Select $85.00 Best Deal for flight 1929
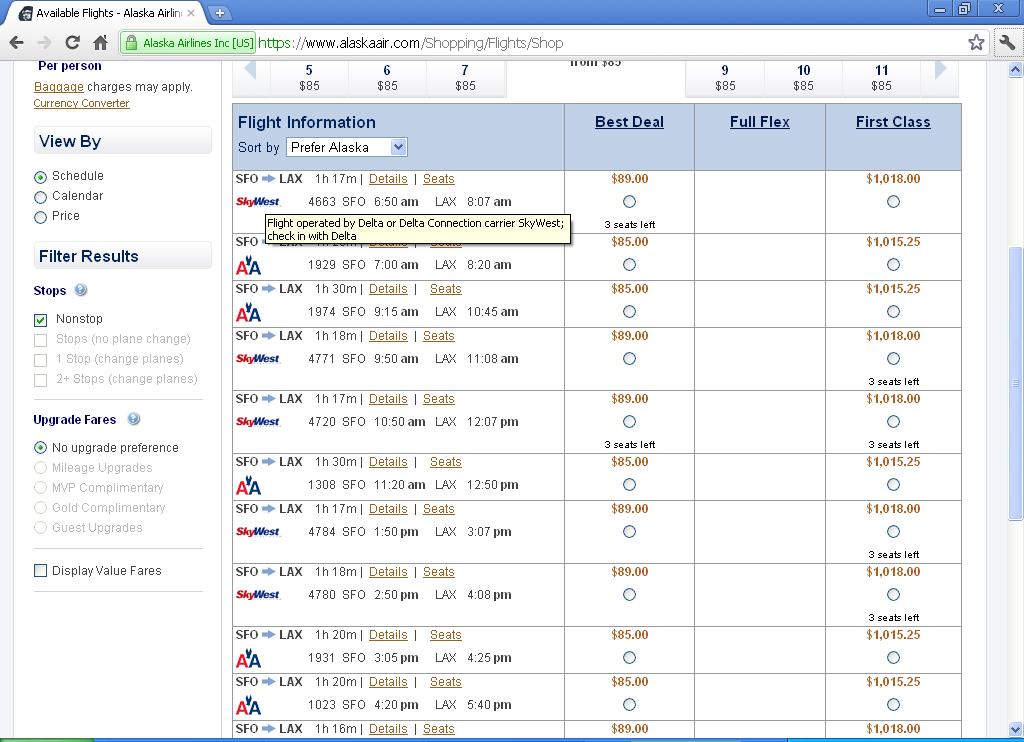Screen dimensions: 1024x742 (629, 265)
